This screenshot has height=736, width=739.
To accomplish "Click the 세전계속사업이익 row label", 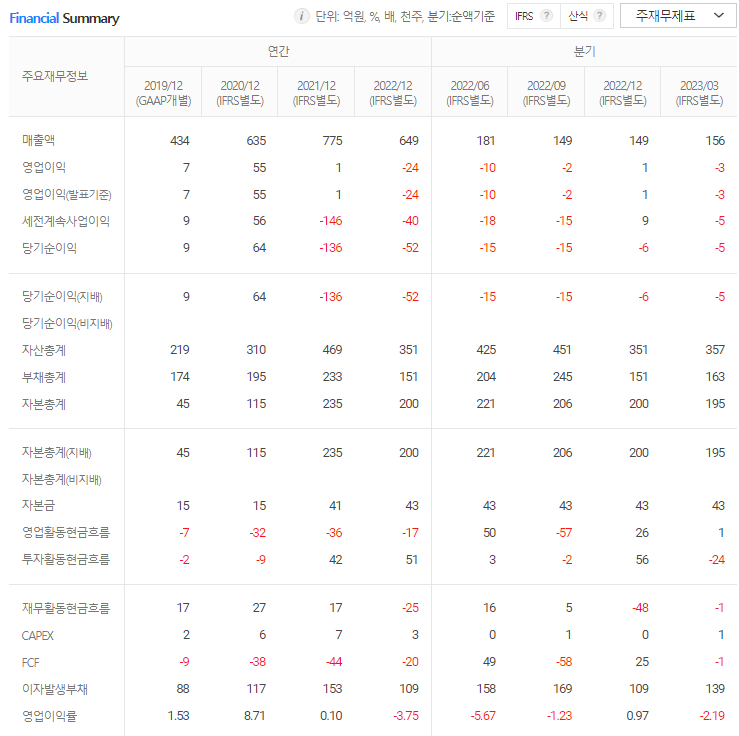I will pos(66,221).
